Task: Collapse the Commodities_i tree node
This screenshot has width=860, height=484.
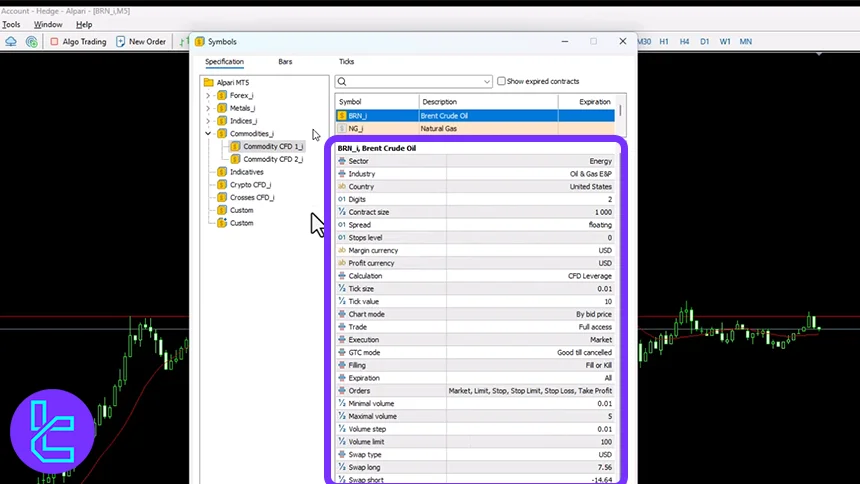Action: pyautogui.click(x=208, y=134)
